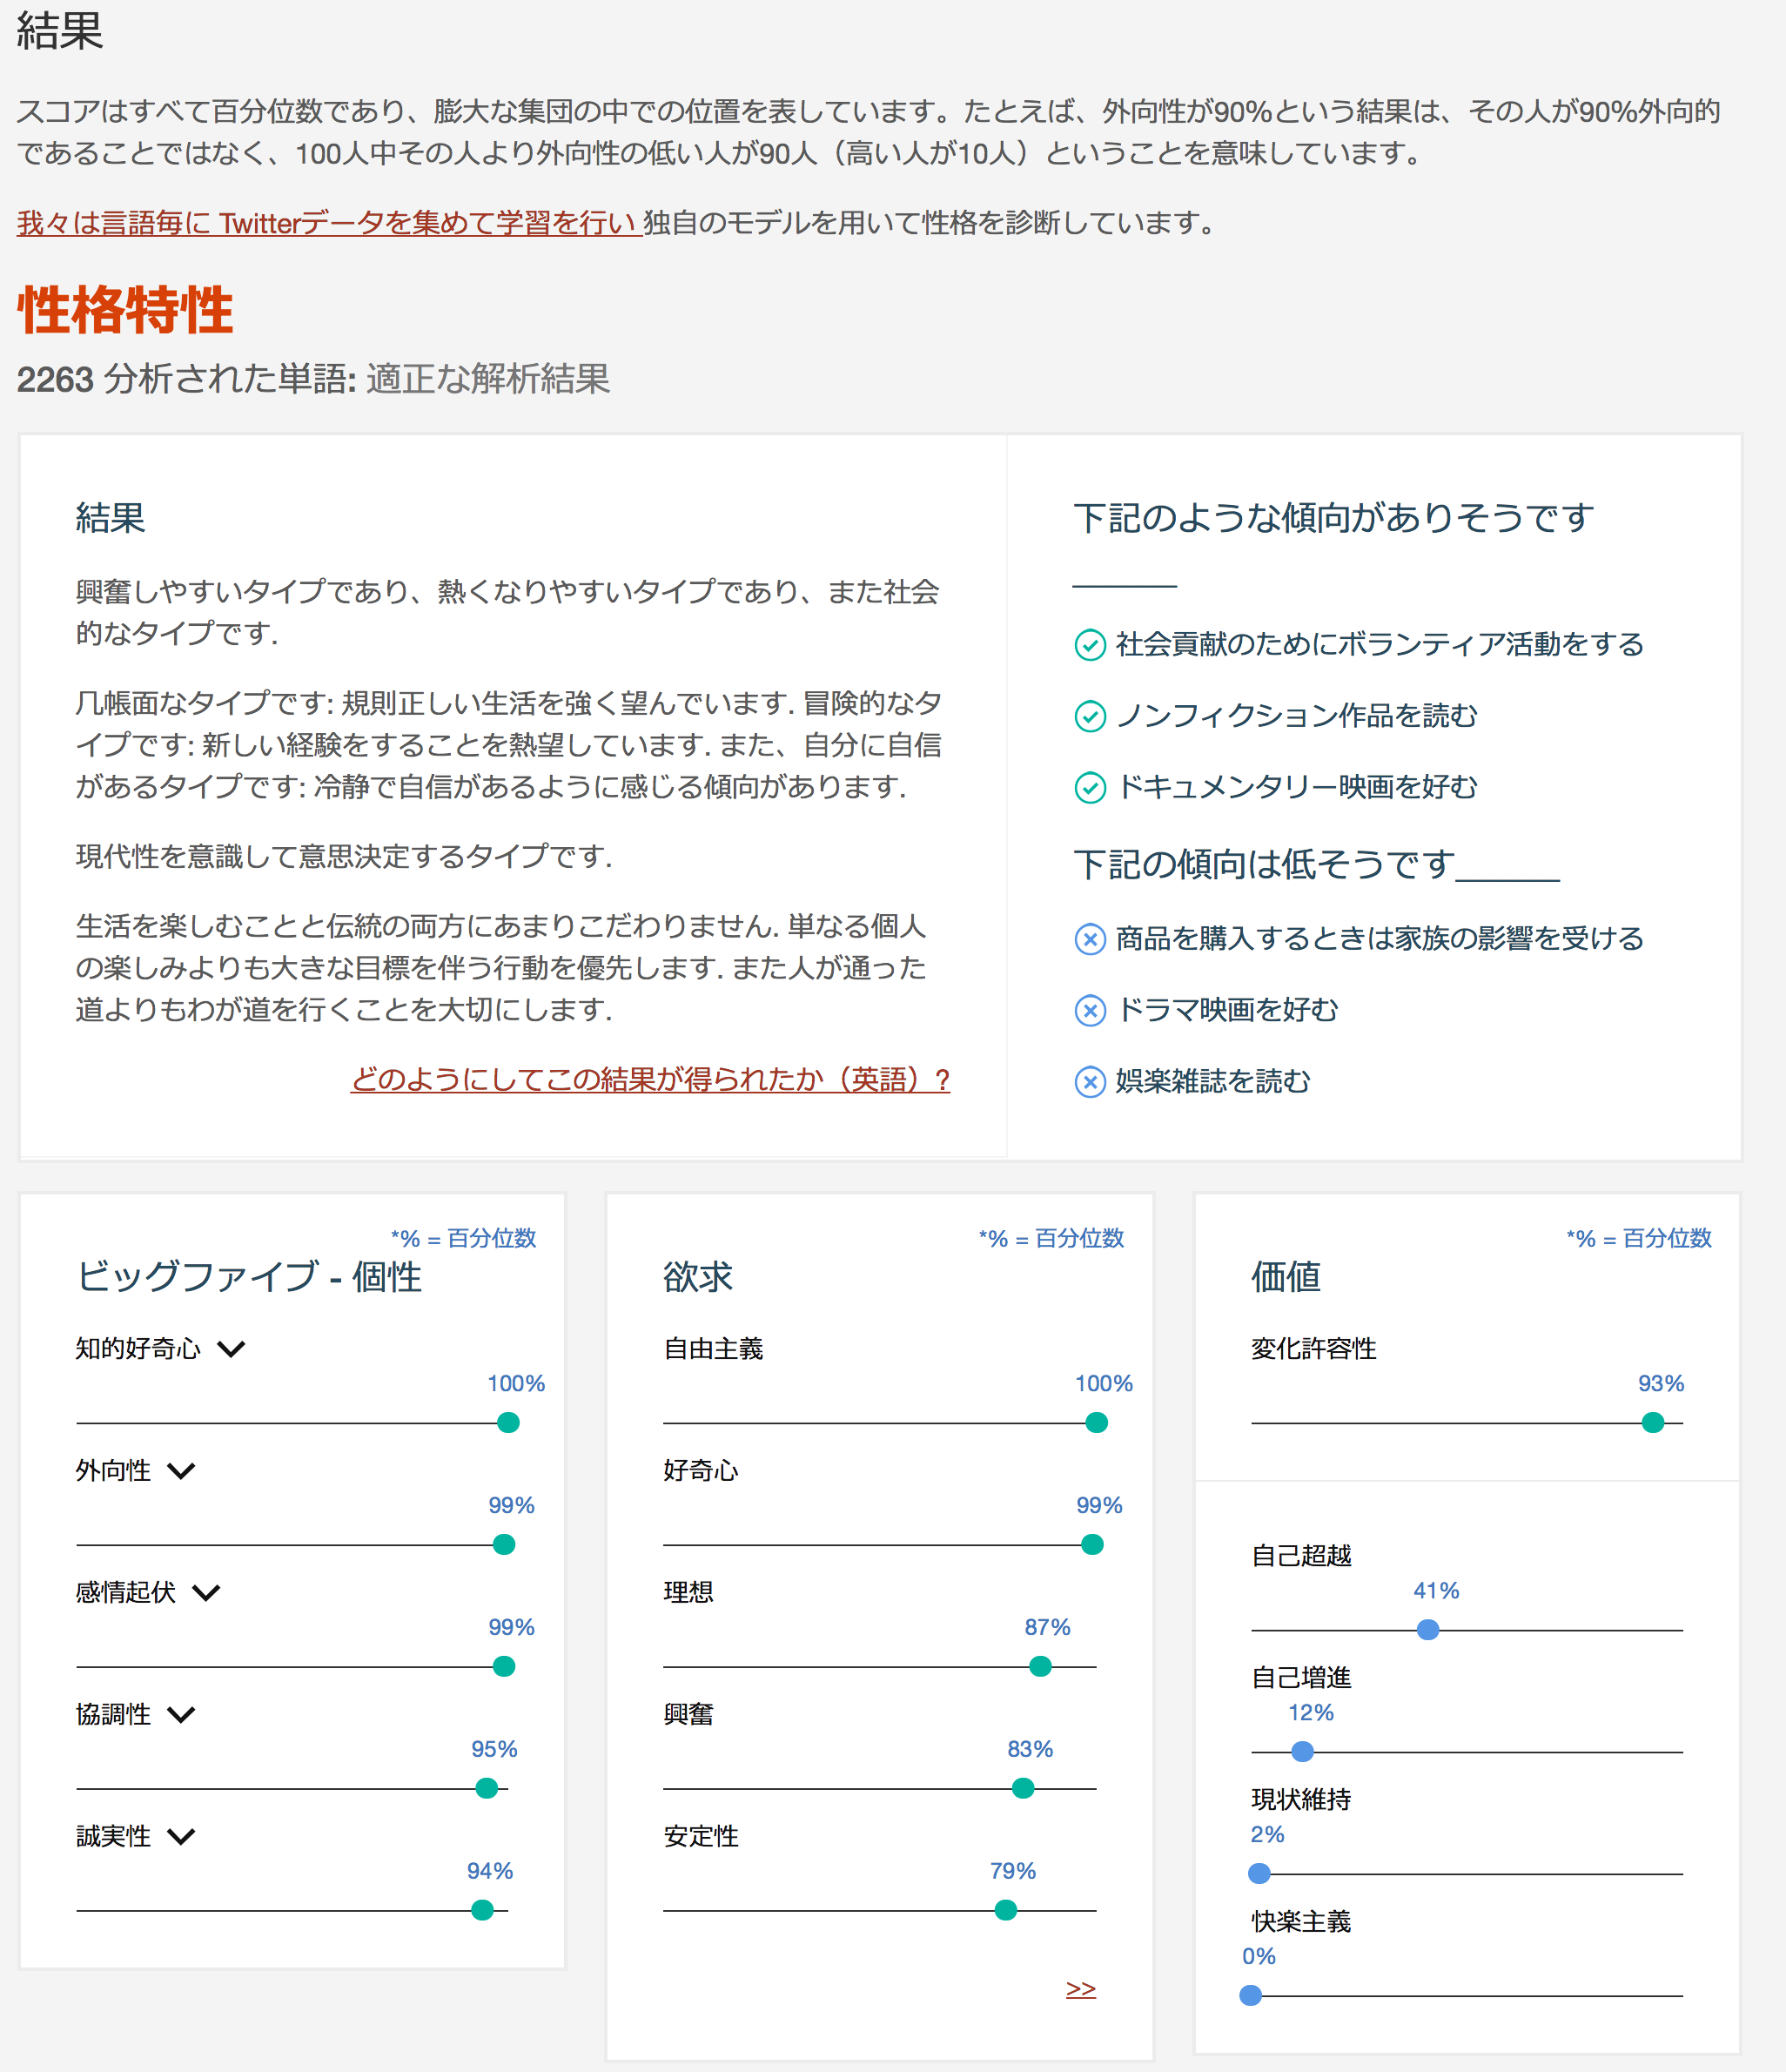
Task: Expand the 協調性 chevron
Action: point(180,1715)
